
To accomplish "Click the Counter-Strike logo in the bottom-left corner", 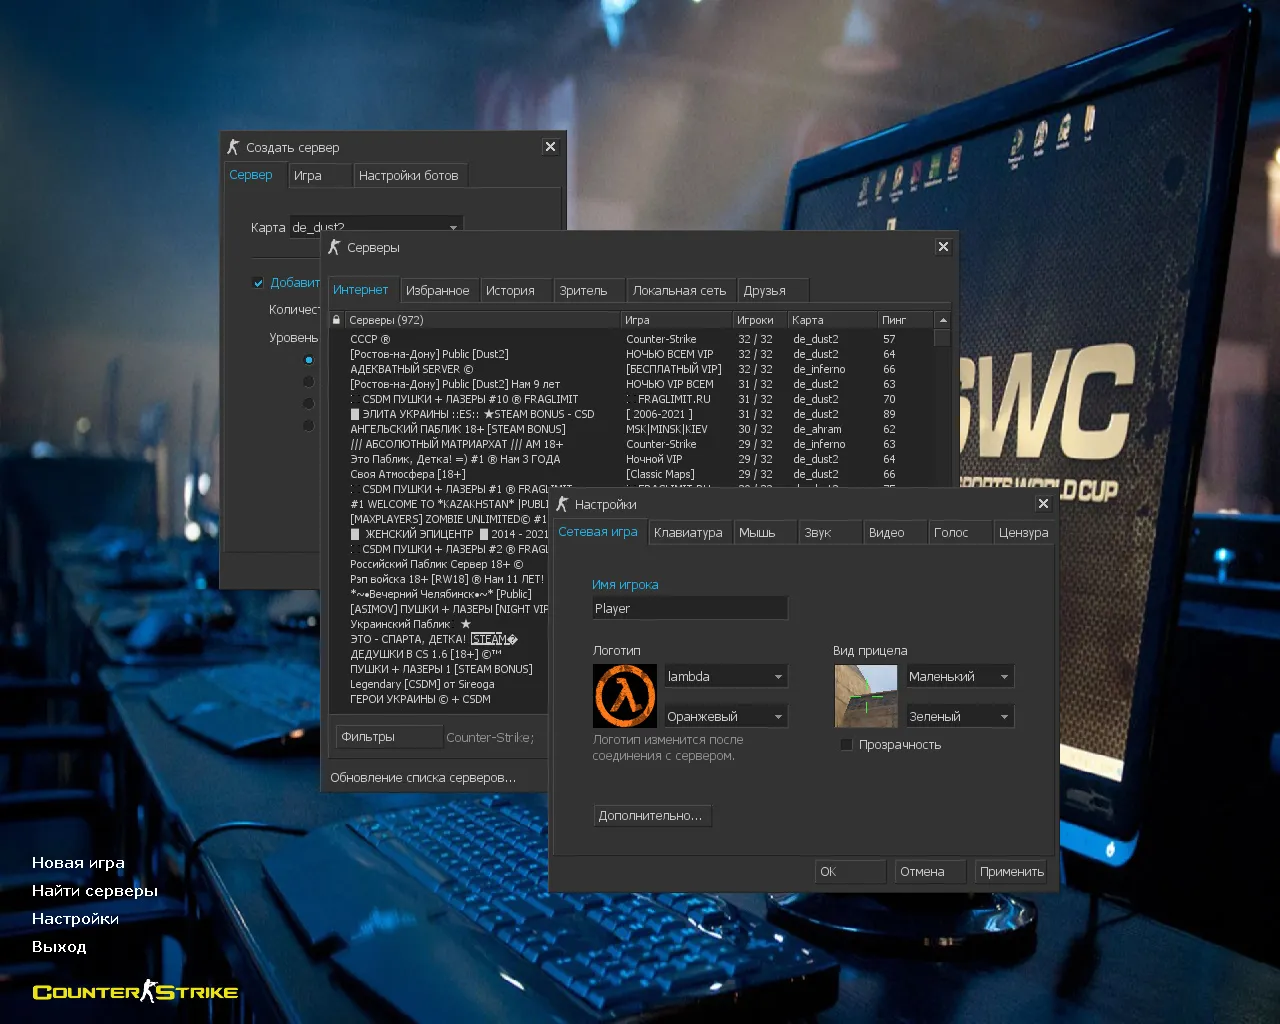I will click(134, 992).
